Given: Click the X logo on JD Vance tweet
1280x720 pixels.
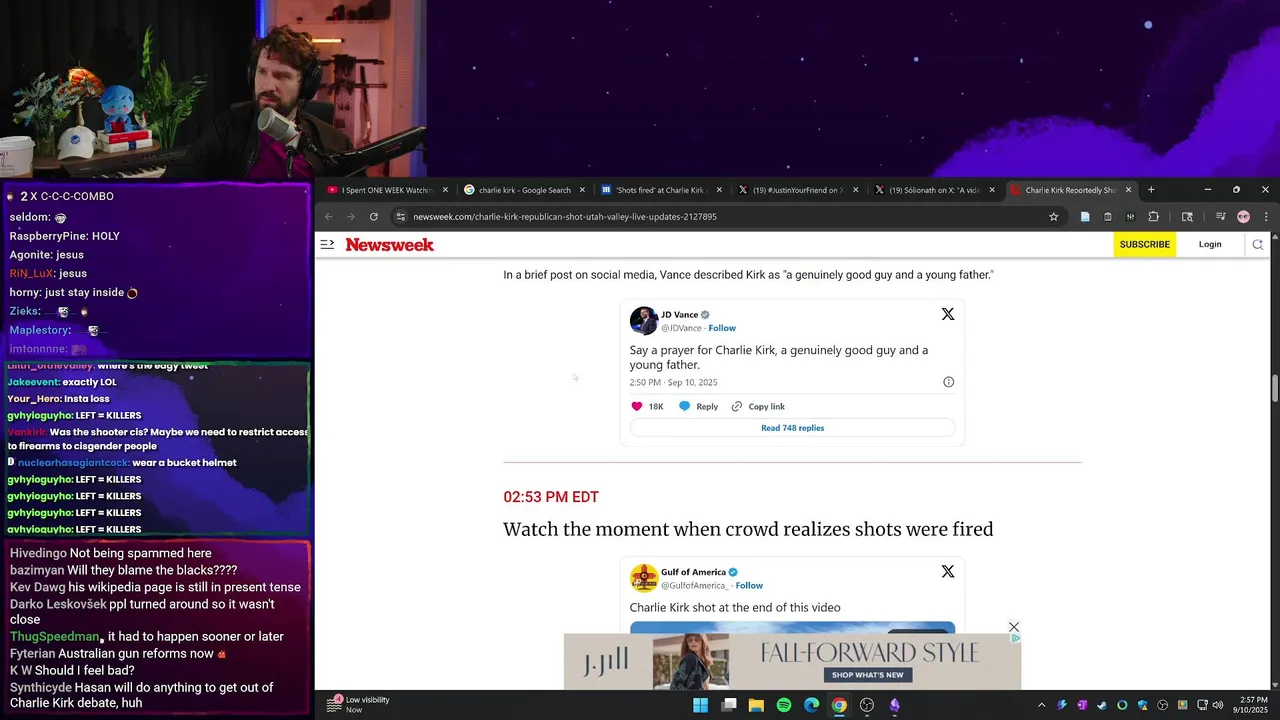Looking at the screenshot, I should [x=948, y=314].
